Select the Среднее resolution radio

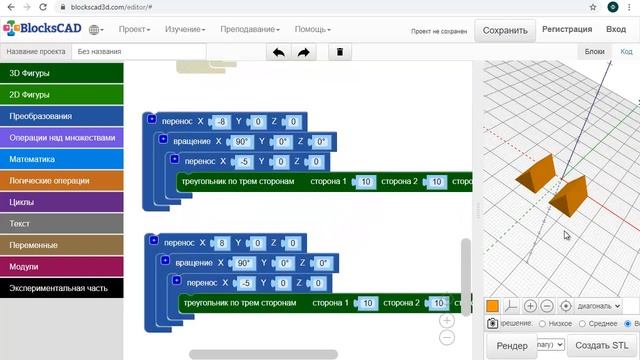click(582, 324)
